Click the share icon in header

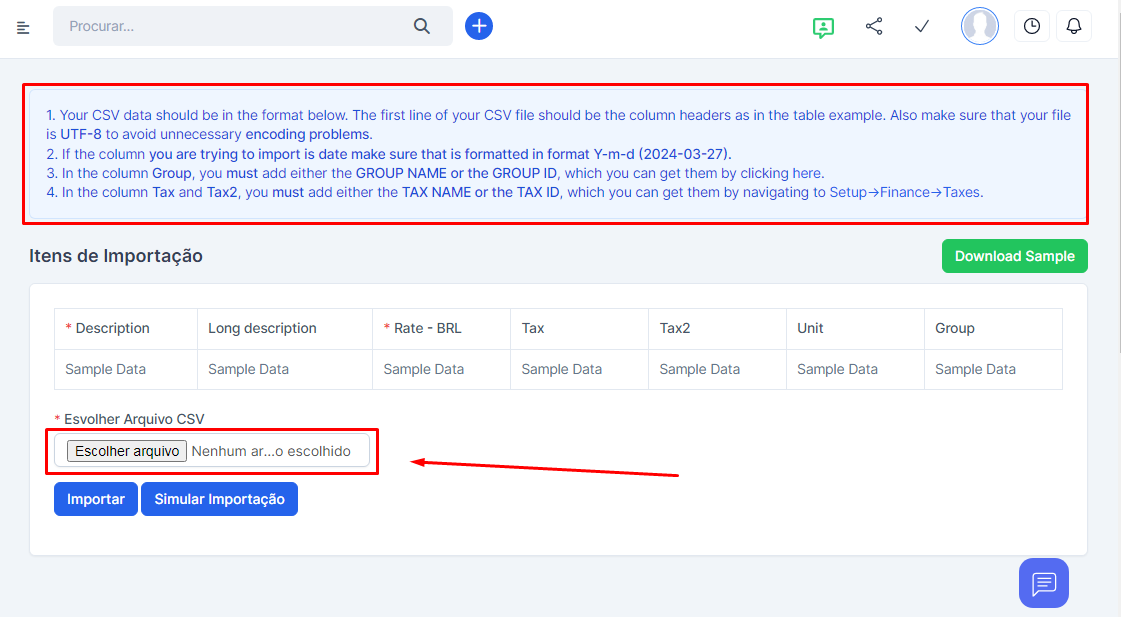click(x=874, y=27)
